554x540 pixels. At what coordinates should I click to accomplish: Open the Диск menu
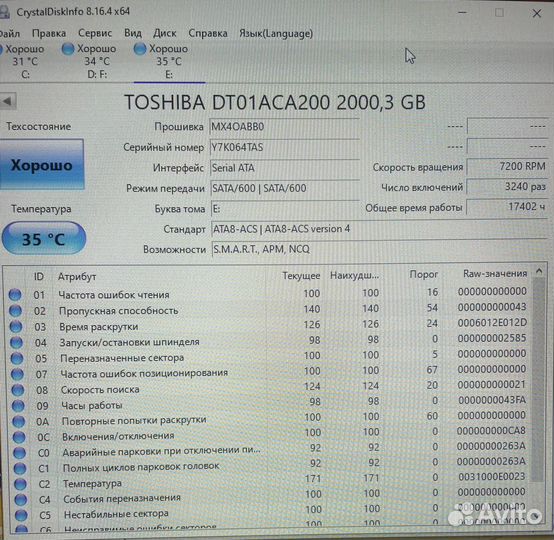click(165, 33)
